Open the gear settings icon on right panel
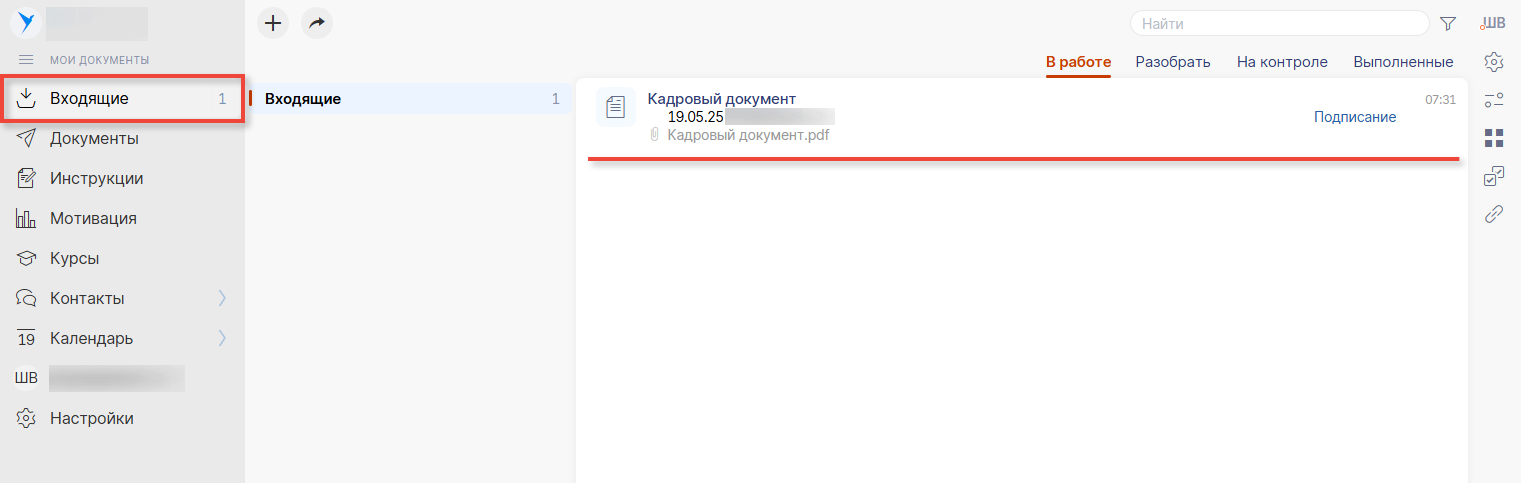The image size is (1521, 483). [1494, 61]
